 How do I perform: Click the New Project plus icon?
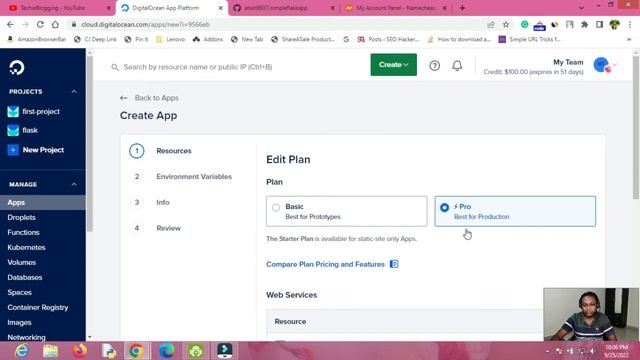pyautogui.click(x=13, y=150)
